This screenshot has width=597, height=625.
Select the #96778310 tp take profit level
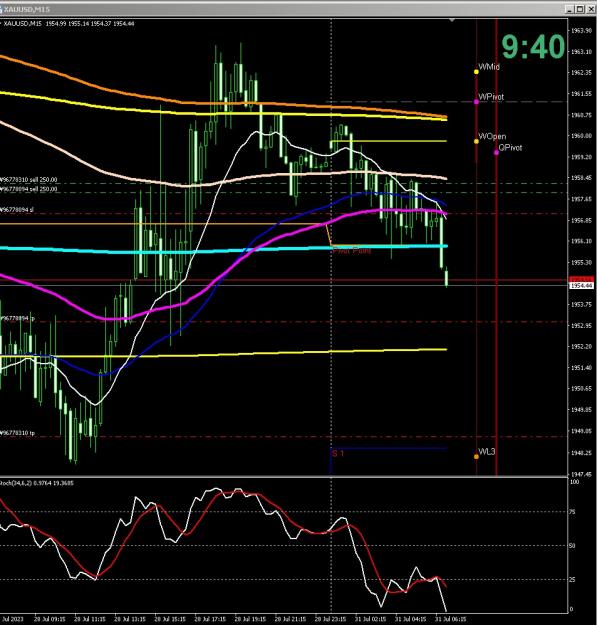283,437
